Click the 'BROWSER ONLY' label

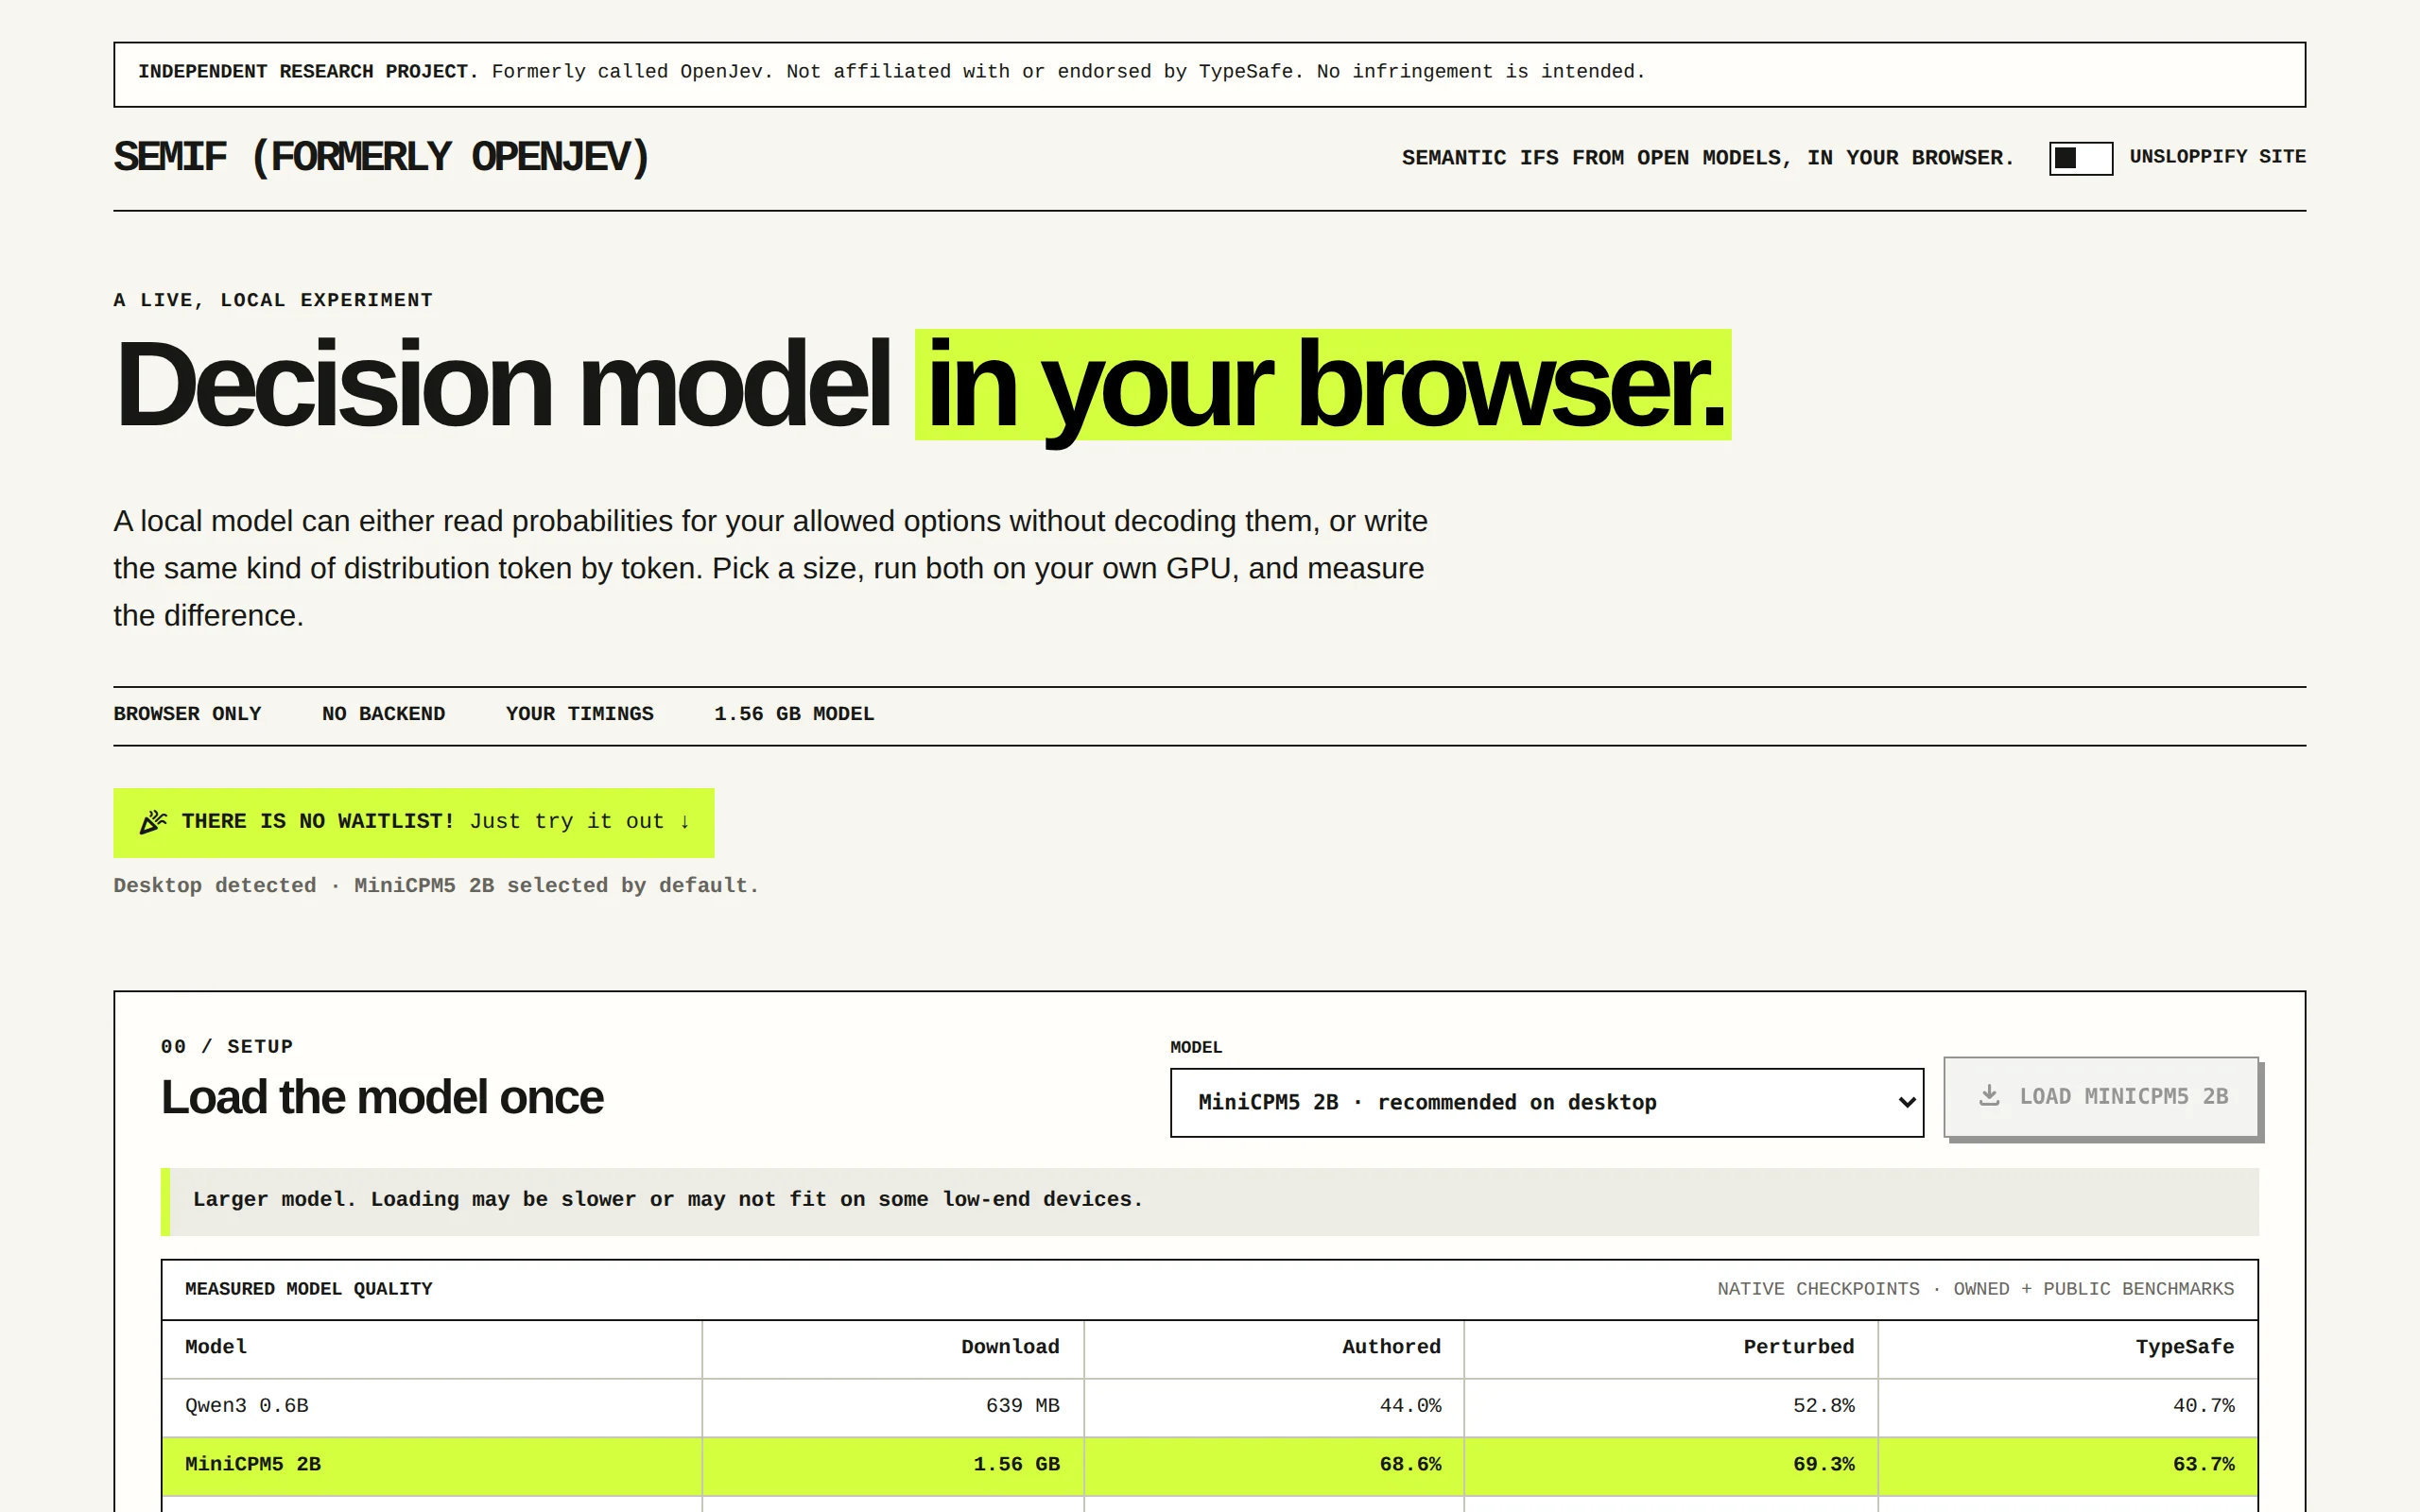pos(187,714)
